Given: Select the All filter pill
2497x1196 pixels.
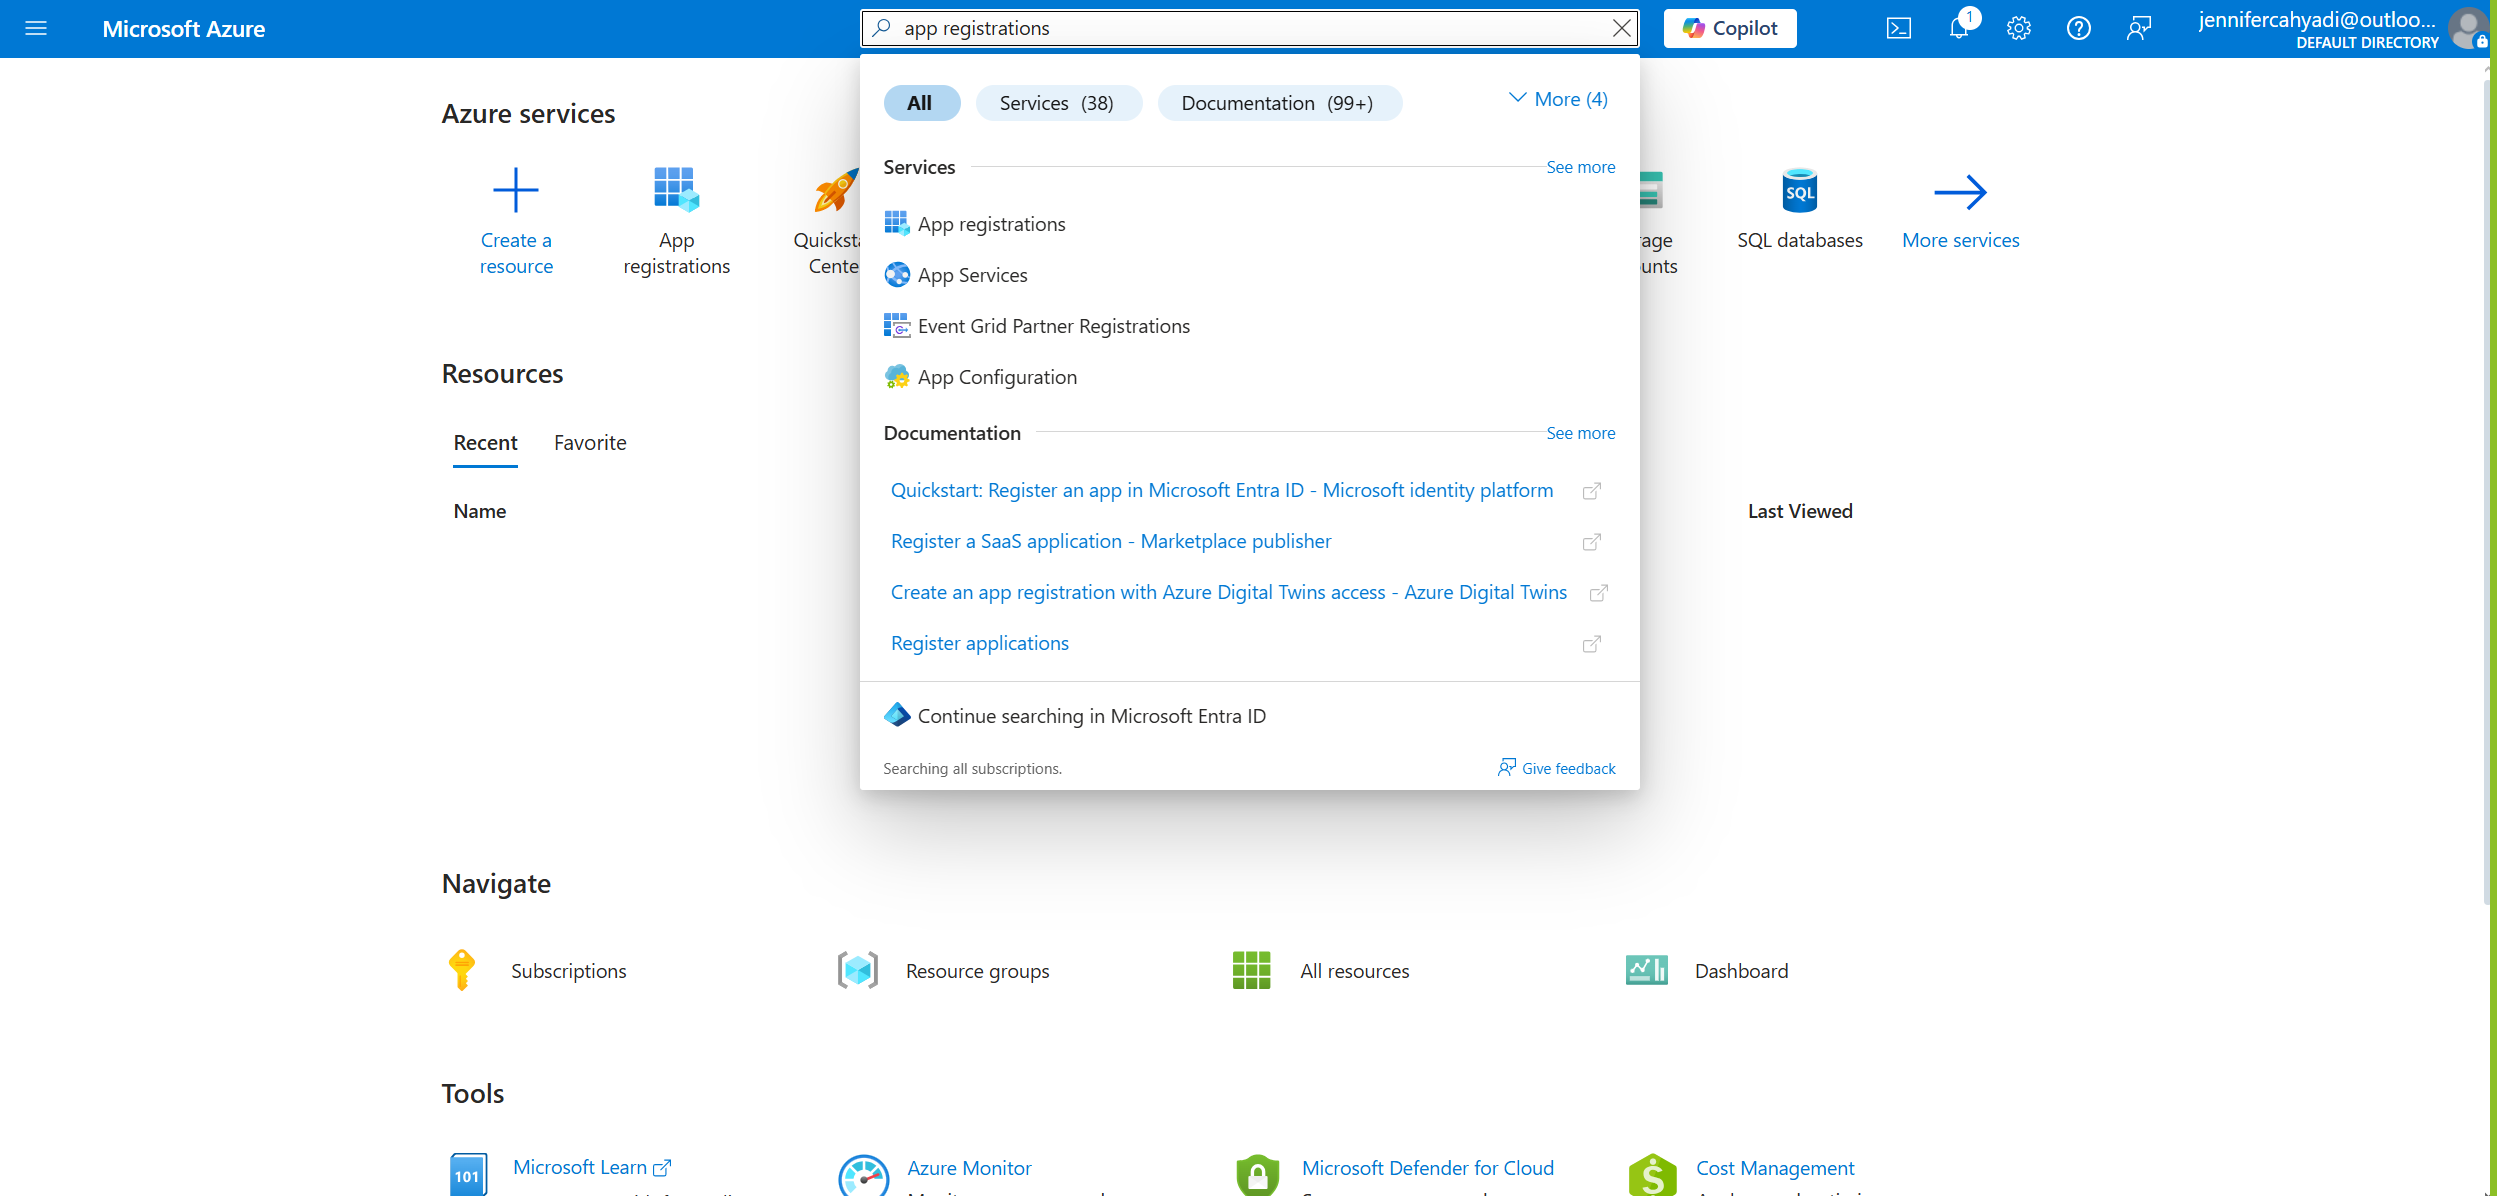Looking at the screenshot, I should point(921,103).
